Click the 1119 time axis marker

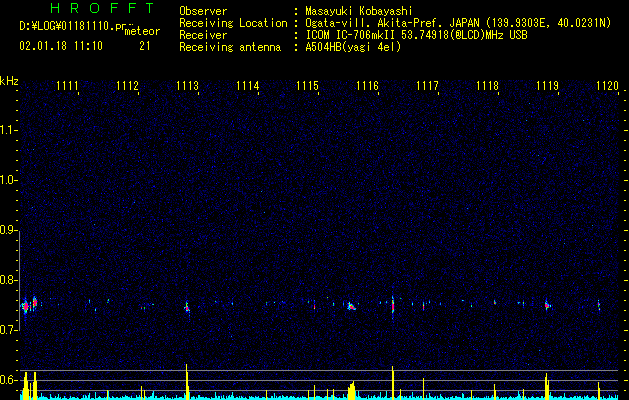(x=548, y=85)
